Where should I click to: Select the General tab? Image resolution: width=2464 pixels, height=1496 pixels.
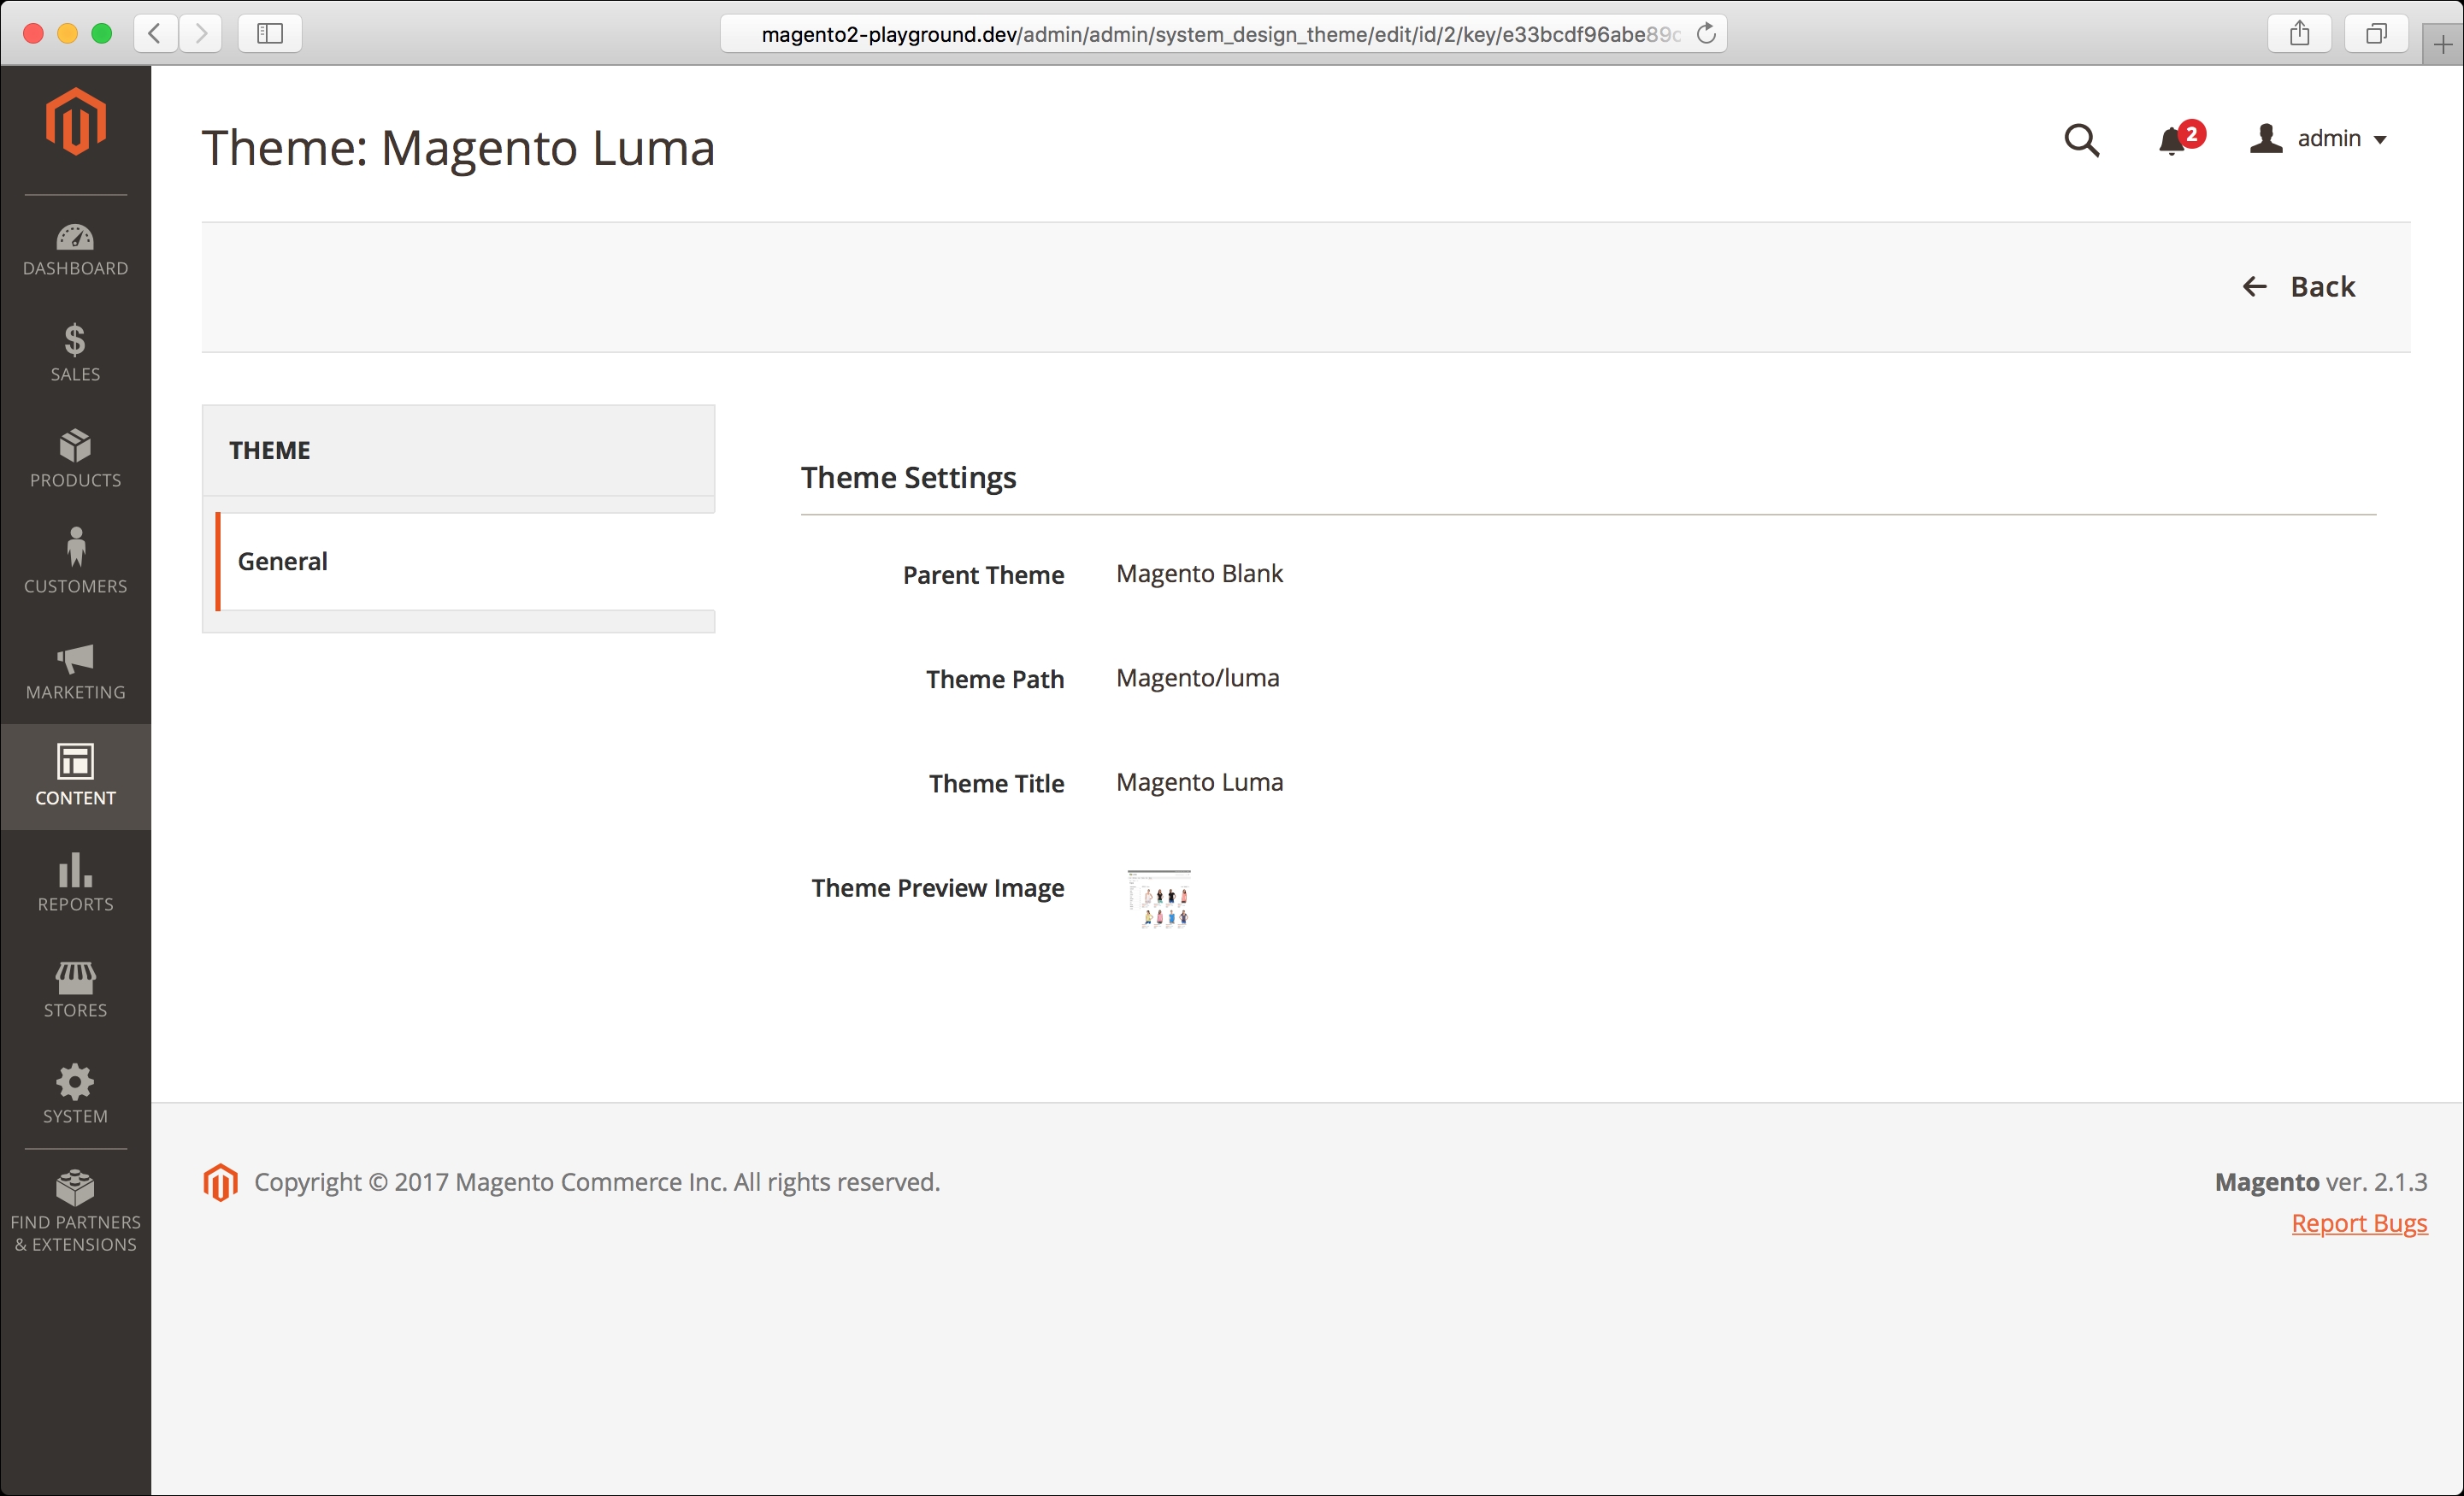point(466,561)
